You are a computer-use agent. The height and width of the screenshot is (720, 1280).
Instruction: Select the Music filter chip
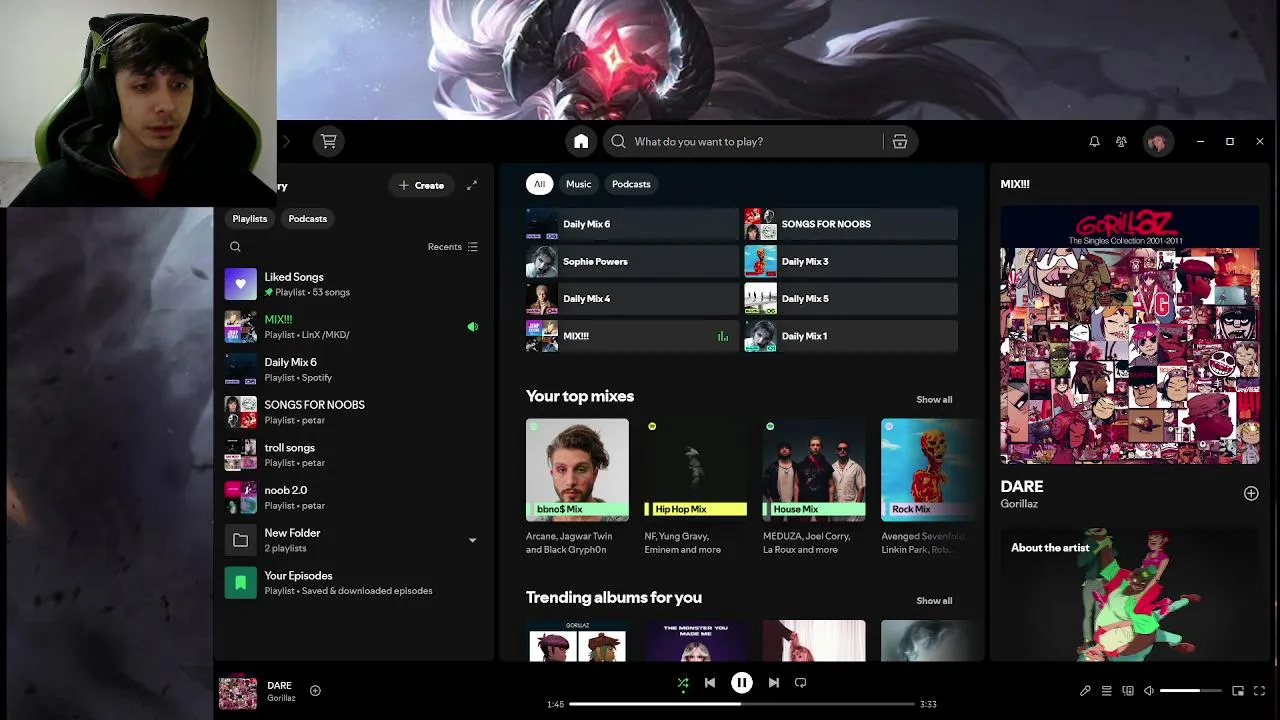579,184
